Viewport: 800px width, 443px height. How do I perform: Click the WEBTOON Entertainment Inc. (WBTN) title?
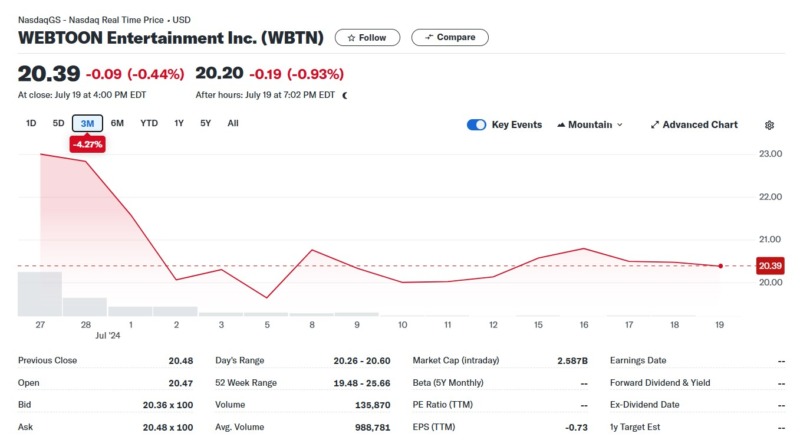[x=171, y=38]
